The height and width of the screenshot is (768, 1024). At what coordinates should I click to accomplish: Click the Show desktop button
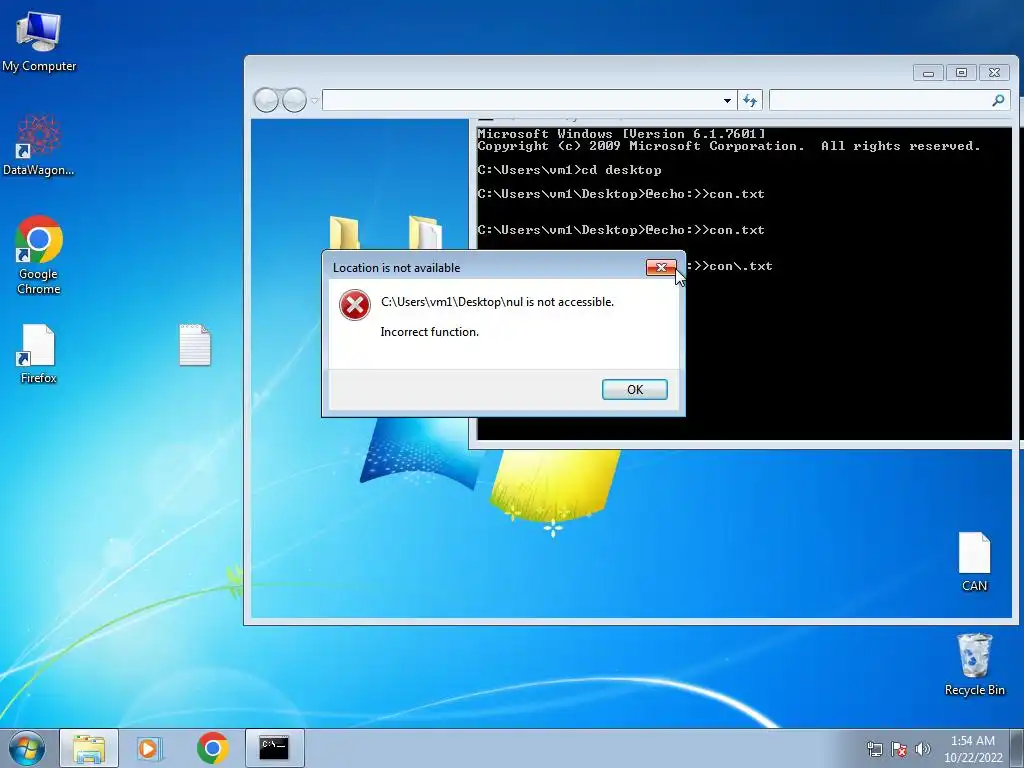(x=1017, y=748)
